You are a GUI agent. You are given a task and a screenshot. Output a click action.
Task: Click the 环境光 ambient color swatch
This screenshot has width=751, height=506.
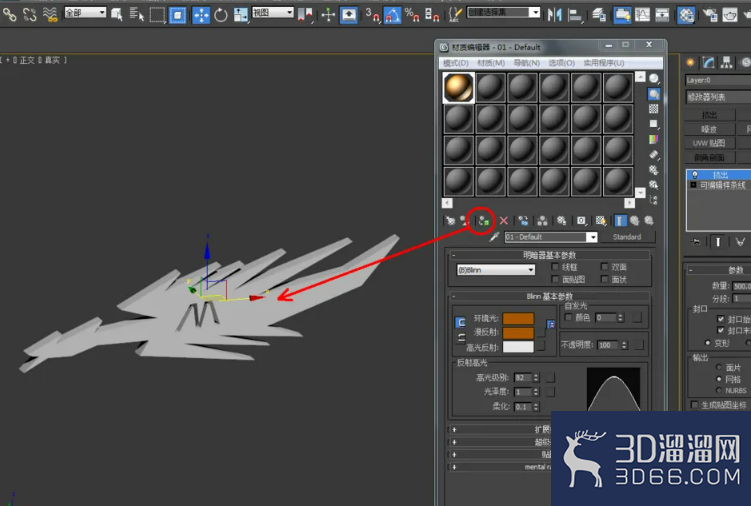(x=518, y=318)
